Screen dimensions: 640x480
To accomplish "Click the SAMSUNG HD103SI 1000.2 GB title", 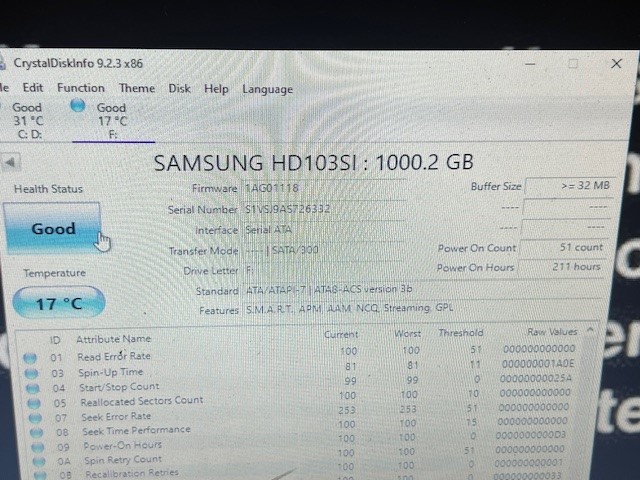I will (313, 162).
